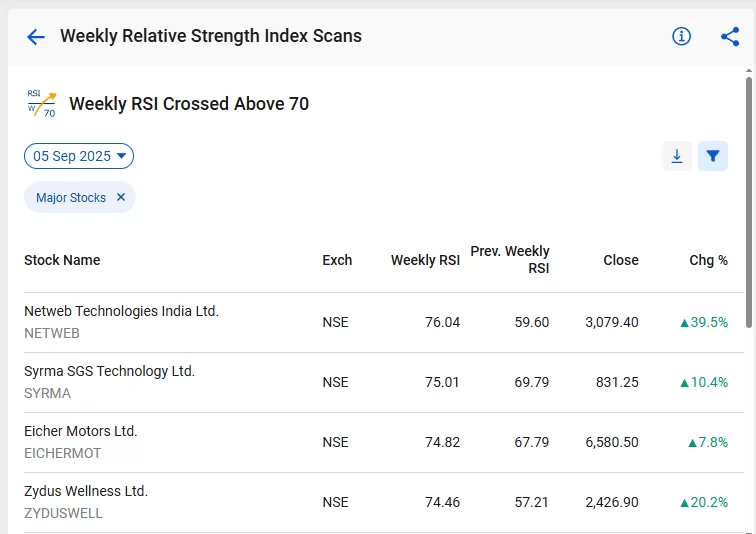Click the 10.4% change value
This screenshot has width=756, height=534.
[704, 382]
